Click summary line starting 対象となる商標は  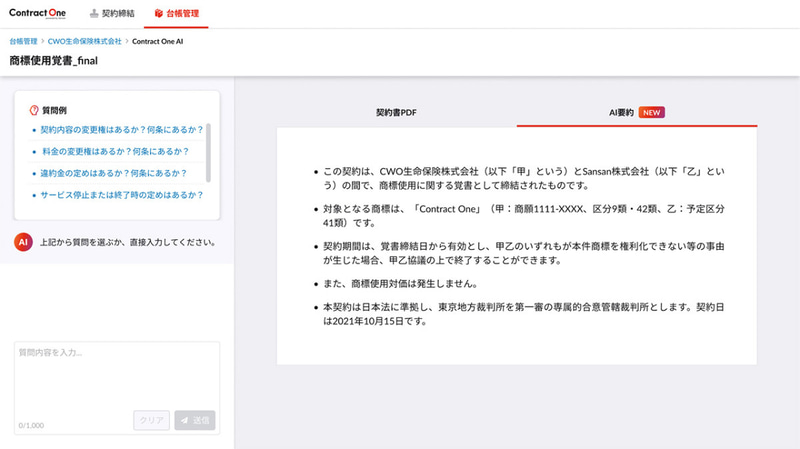524,216
